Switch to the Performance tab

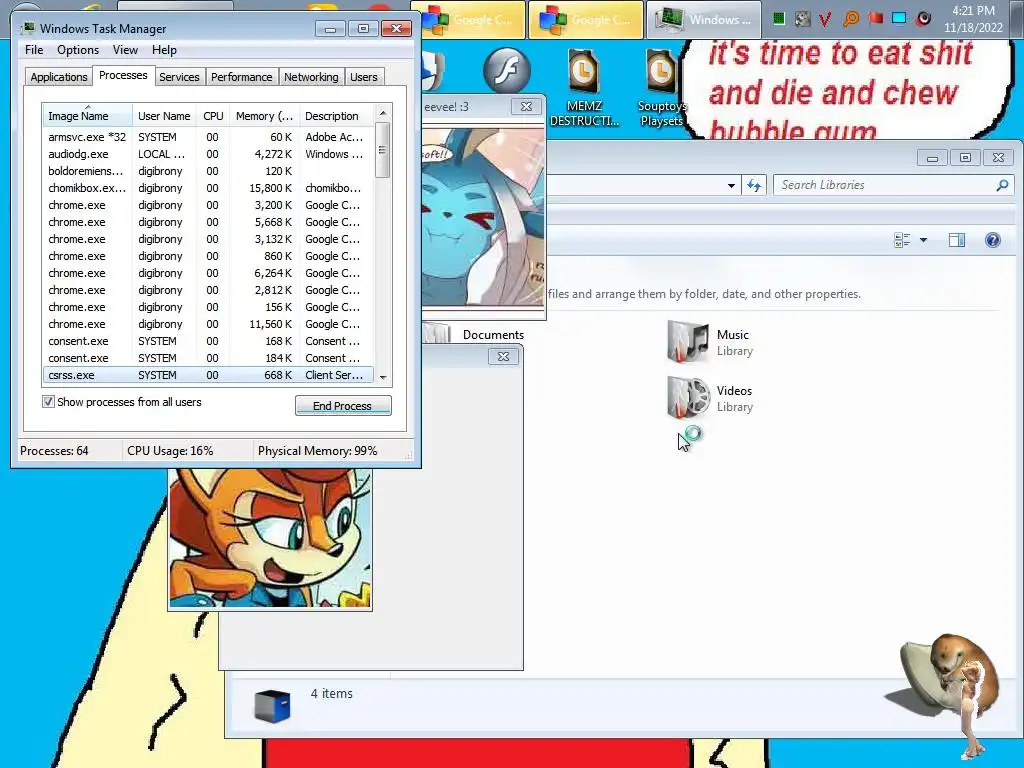tap(242, 77)
